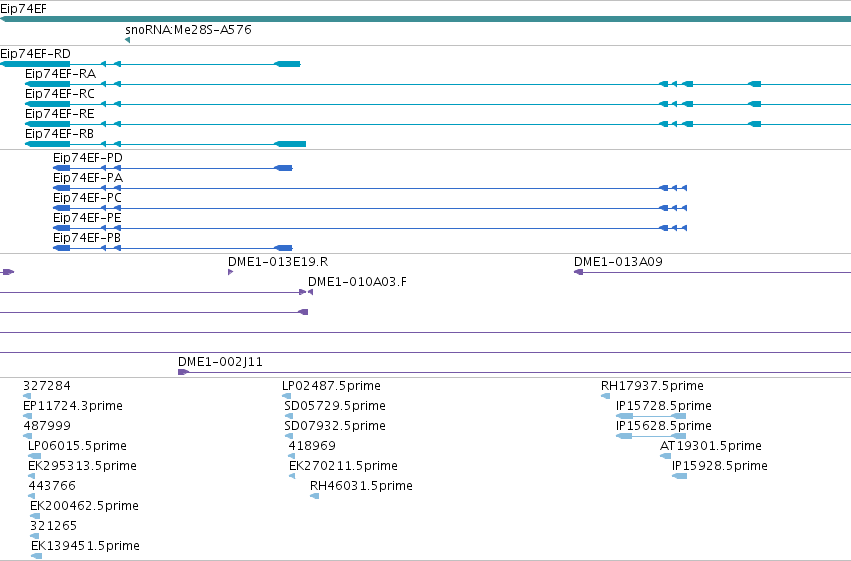This screenshot has height=561, width=851.
Task: Click the DME1-013E19.R feature label
Action: click(278, 262)
